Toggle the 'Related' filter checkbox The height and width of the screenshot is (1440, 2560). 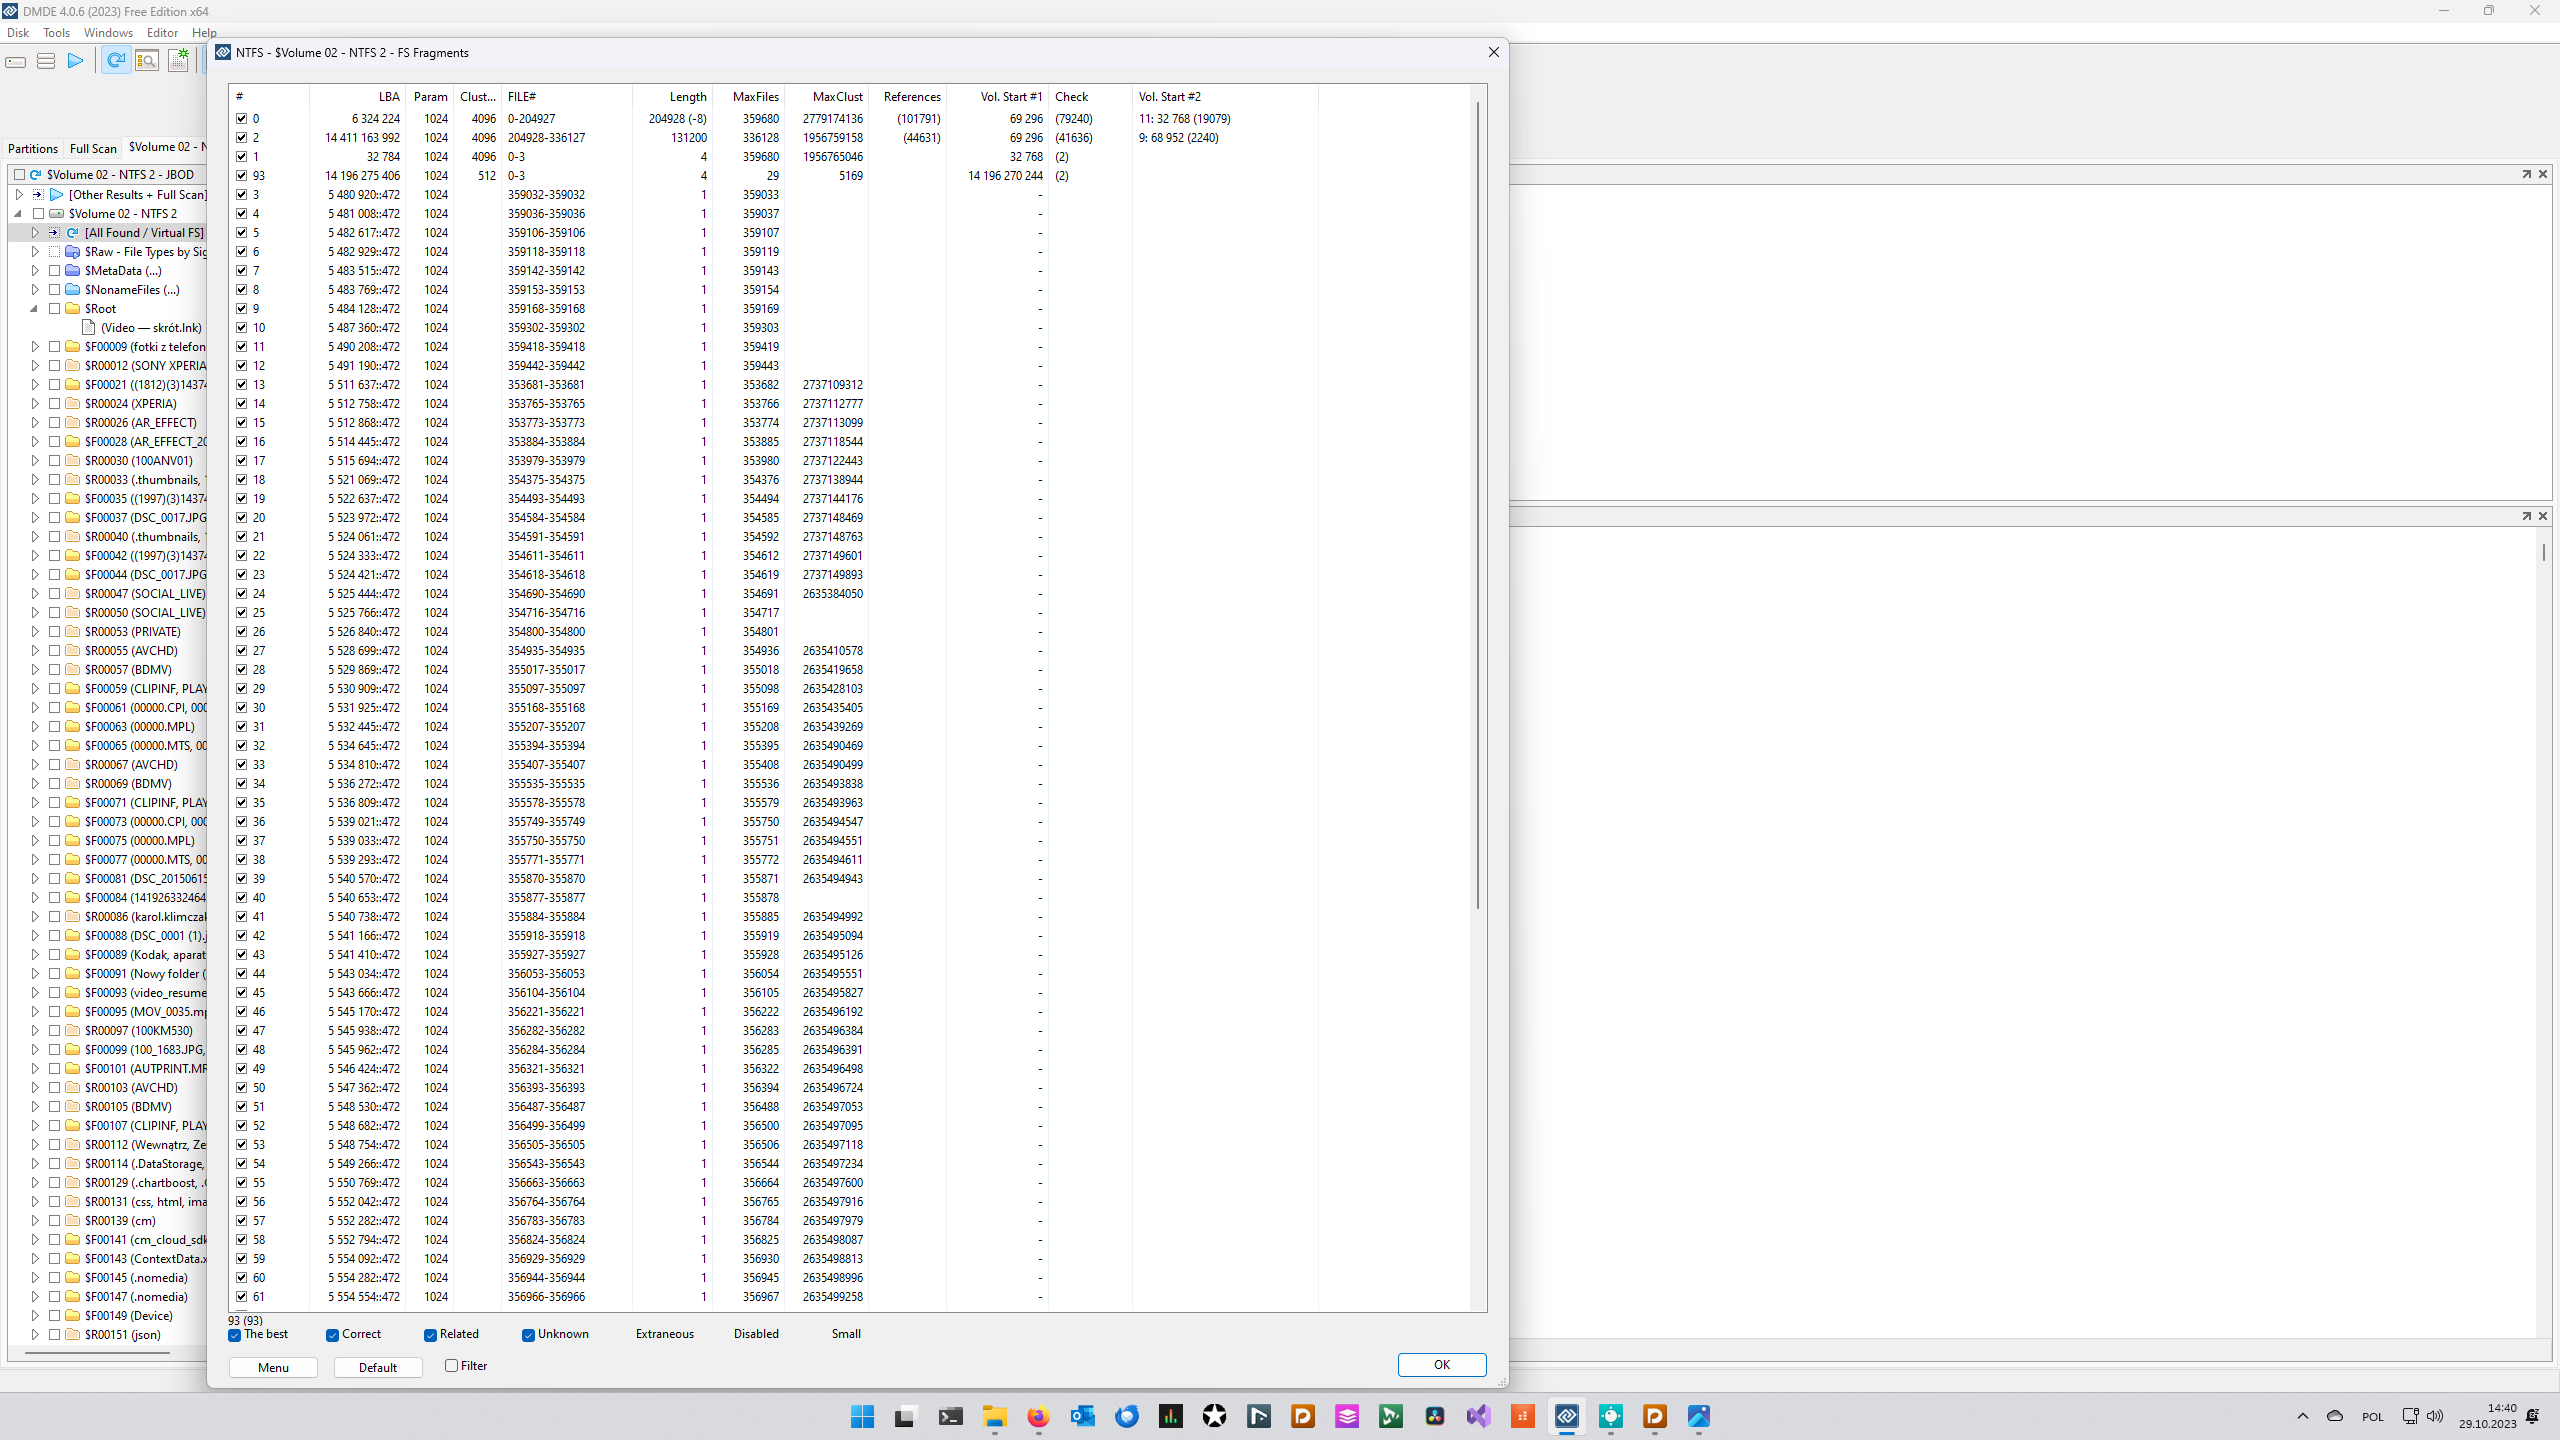tap(430, 1335)
